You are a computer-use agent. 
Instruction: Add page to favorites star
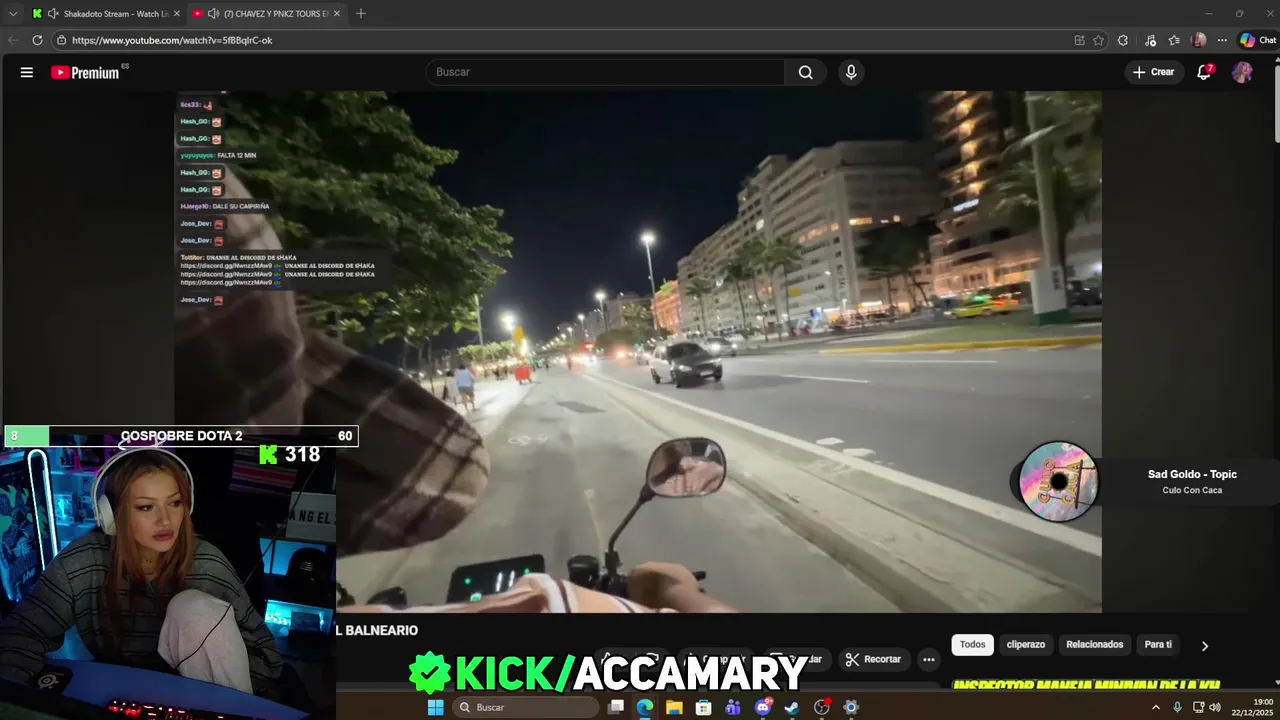click(x=1098, y=40)
